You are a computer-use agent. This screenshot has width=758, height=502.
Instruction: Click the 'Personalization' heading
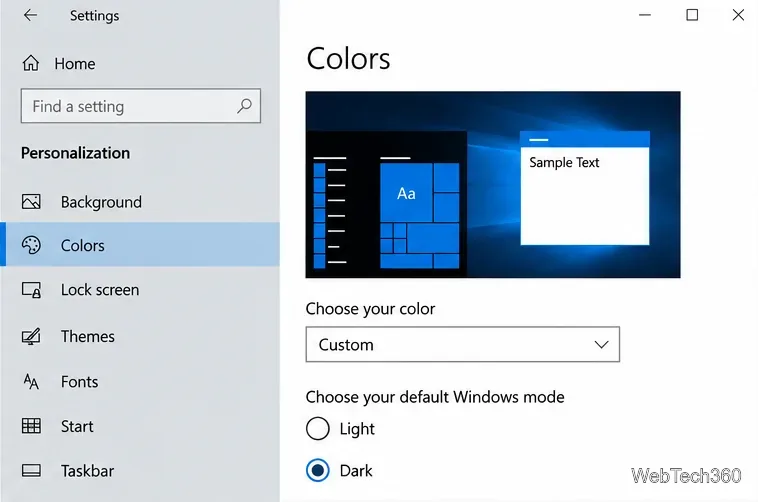[x=75, y=153]
